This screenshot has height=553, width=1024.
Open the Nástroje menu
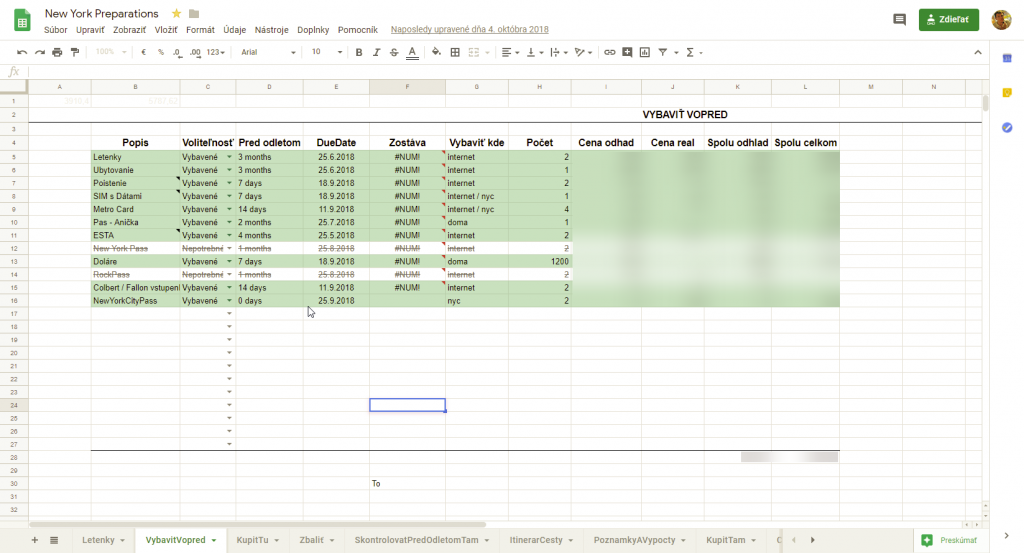pos(272,29)
